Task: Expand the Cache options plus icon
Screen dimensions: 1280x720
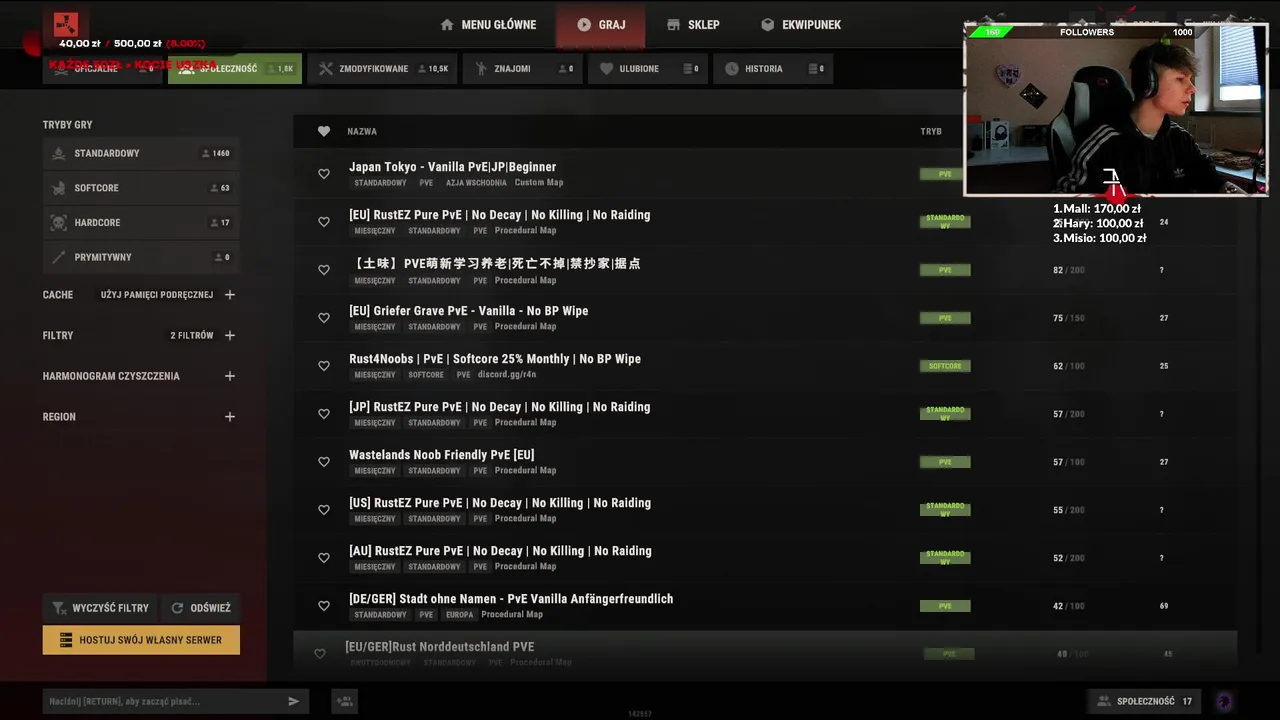Action: coord(230,295)
